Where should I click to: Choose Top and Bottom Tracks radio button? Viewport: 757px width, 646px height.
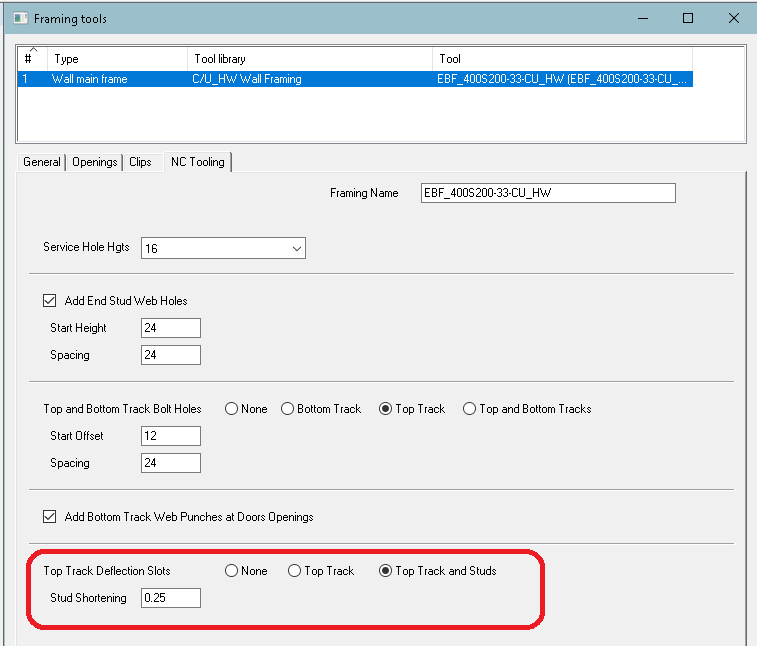469,409
